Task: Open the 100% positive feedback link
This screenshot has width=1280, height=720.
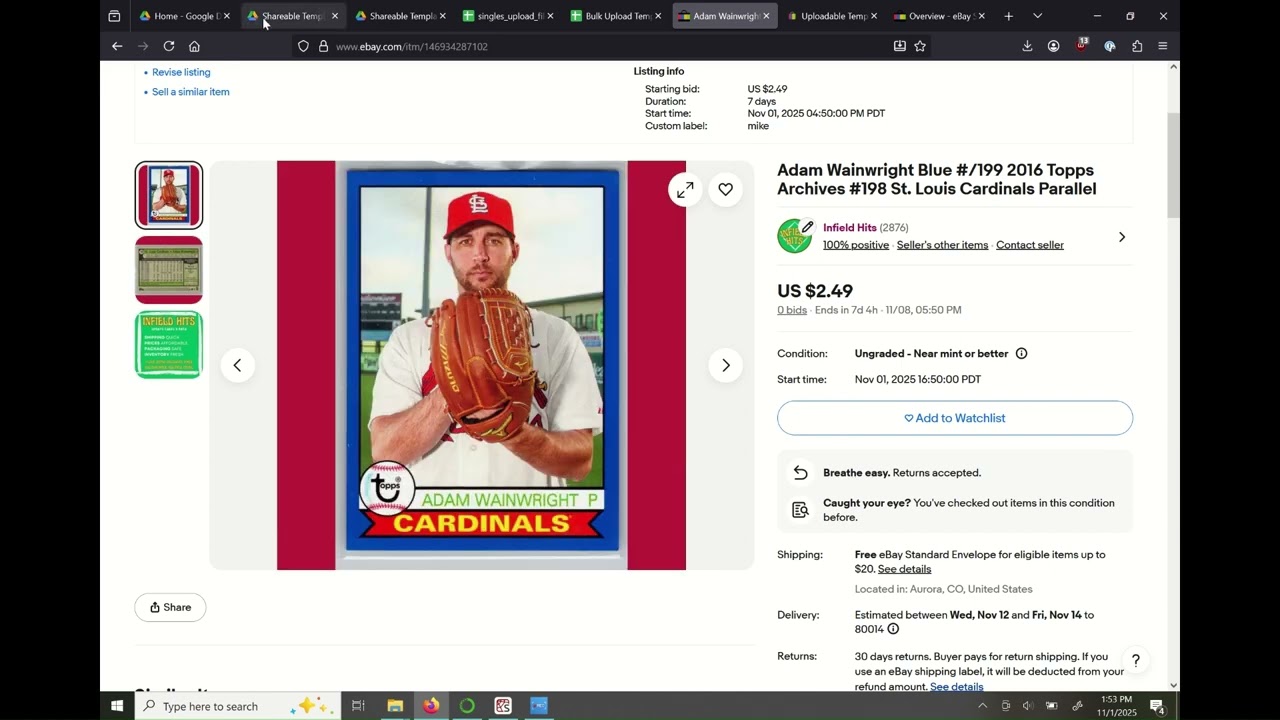Action: pos(856,245)
